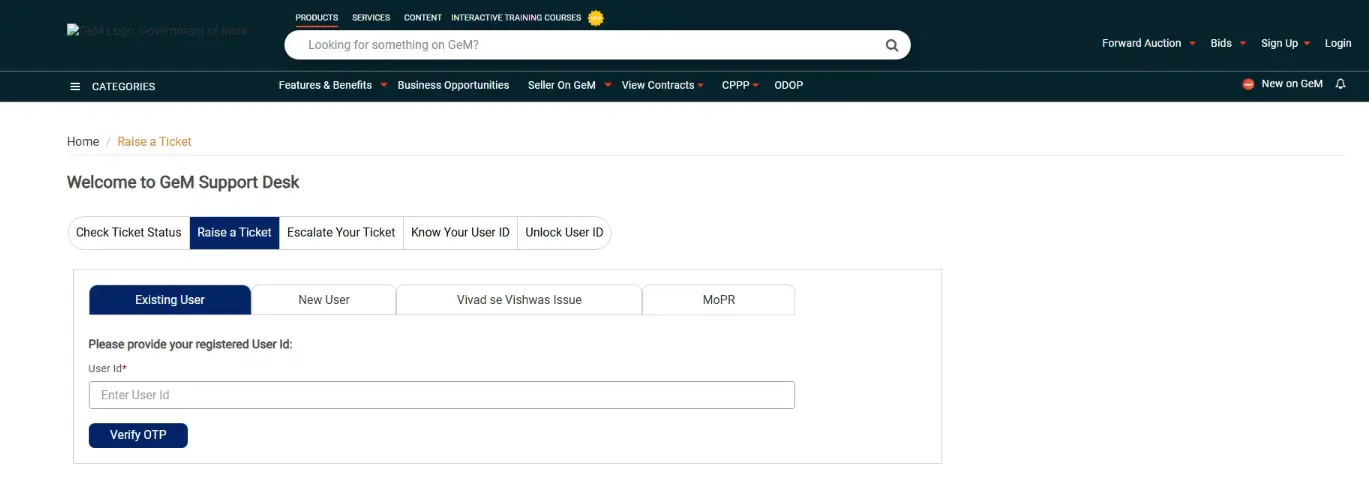
Task: Click the Raise a Ticket breadcrumb
Action: [154, 142]
